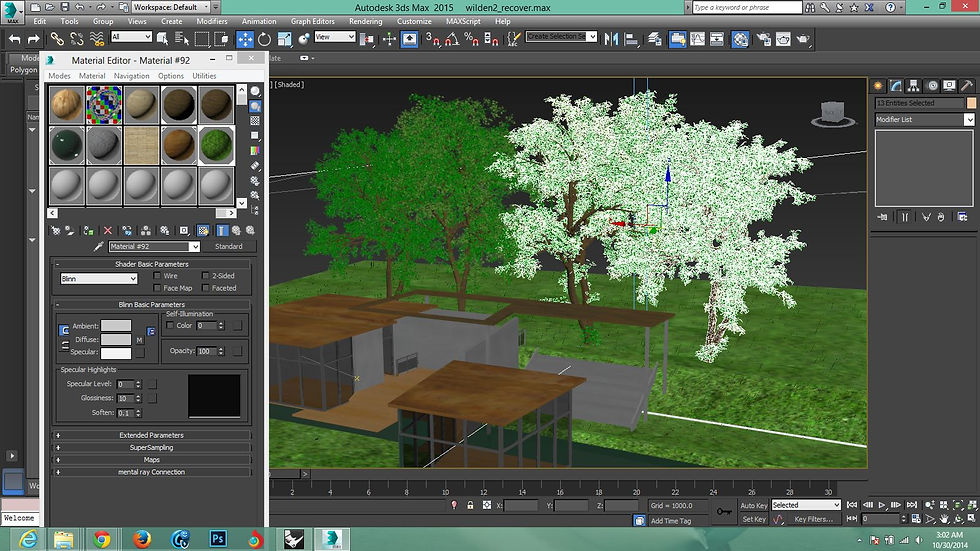
Task: Pick material from object with eyedropper
Action: (98, 246)
